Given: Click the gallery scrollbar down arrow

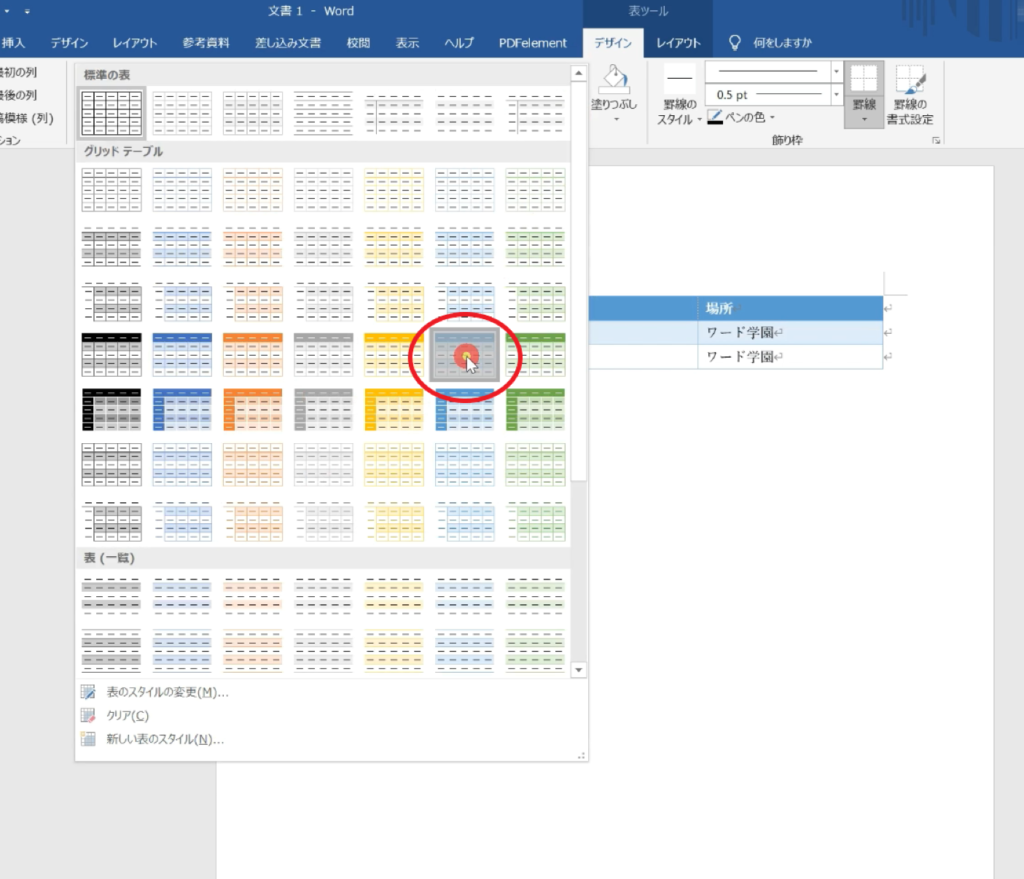Looking at the screenshot, I should [x=579, y=669].
